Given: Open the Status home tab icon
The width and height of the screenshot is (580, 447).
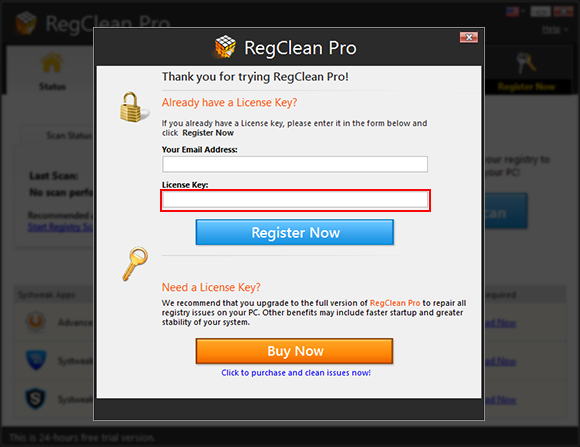Looking at the screenshot, I should click(x=52, y=63).
